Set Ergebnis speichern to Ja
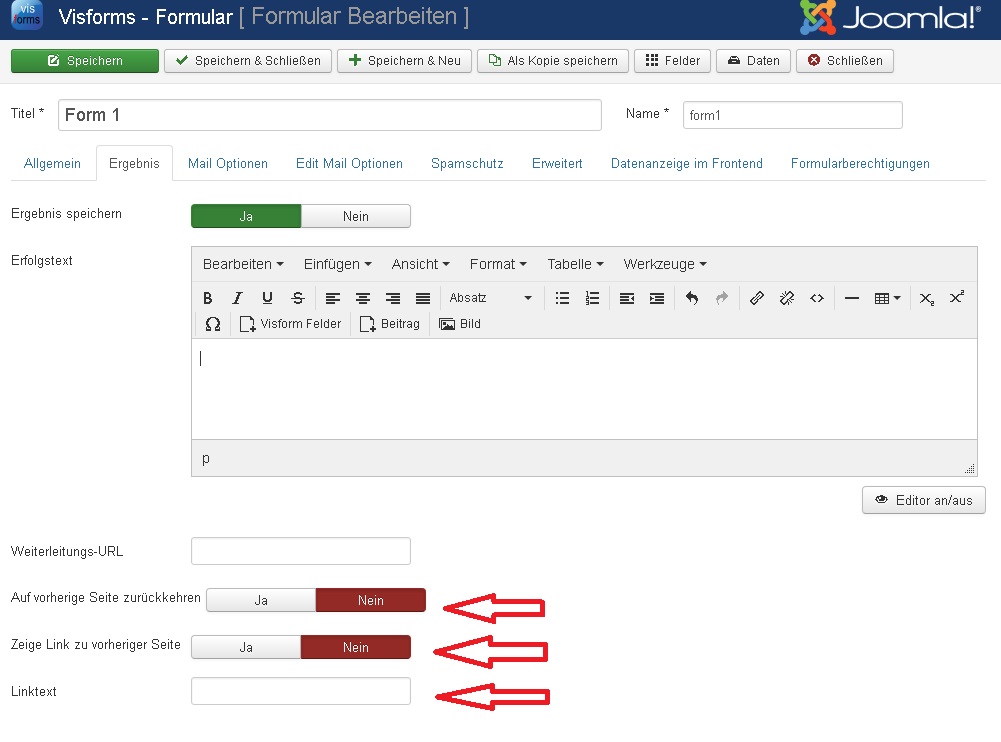Image resolution: width=1001 pixels, height=742 pixels. (x=245, y=215)
